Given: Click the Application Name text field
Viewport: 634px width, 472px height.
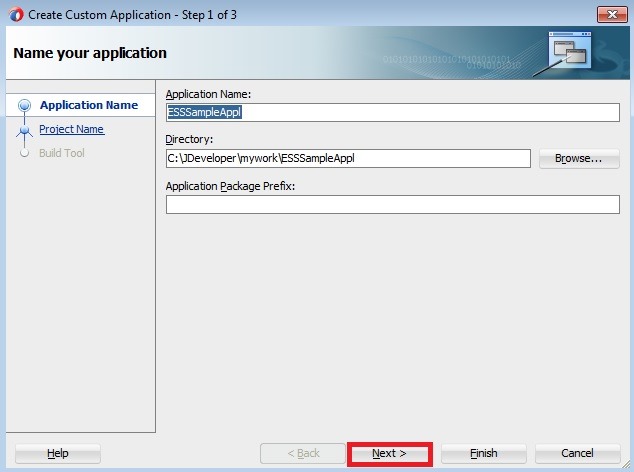Looking at the screenshot, I should 392,113.
